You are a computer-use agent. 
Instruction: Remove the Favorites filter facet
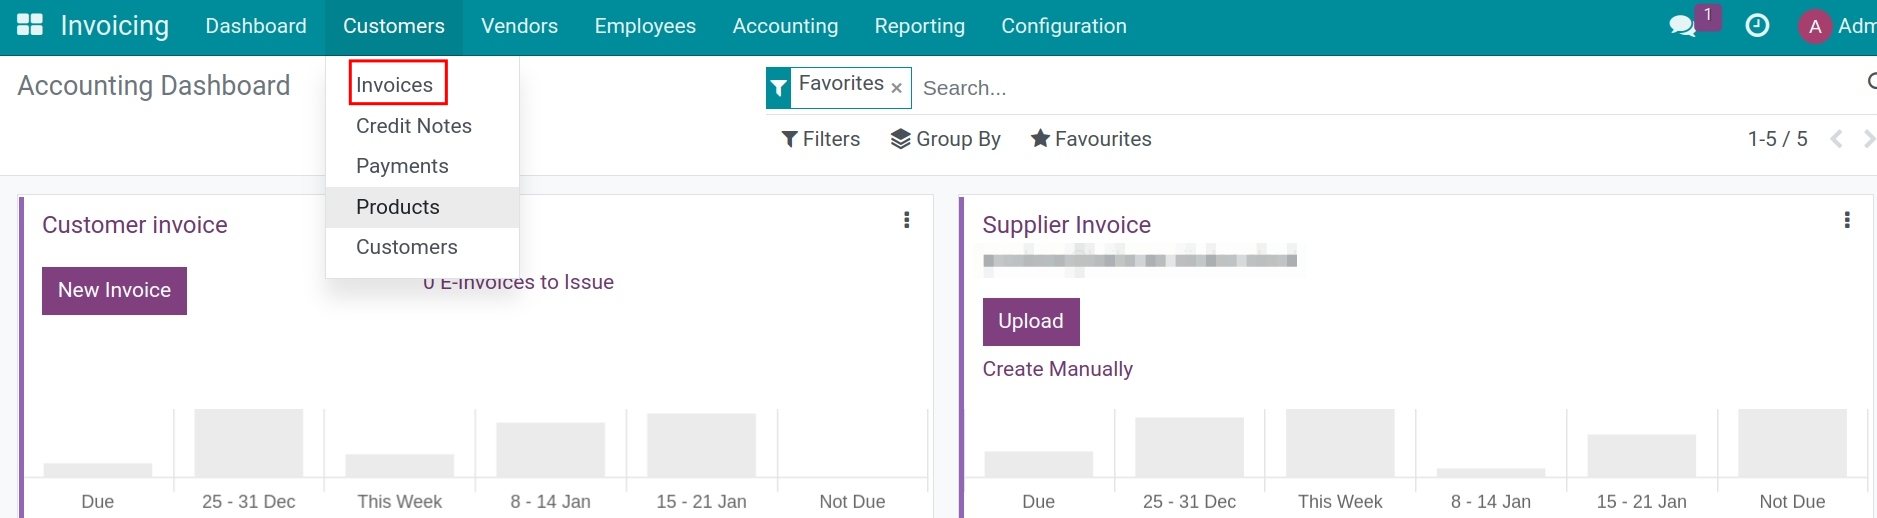pyautogui.click(x=897, y=88)
